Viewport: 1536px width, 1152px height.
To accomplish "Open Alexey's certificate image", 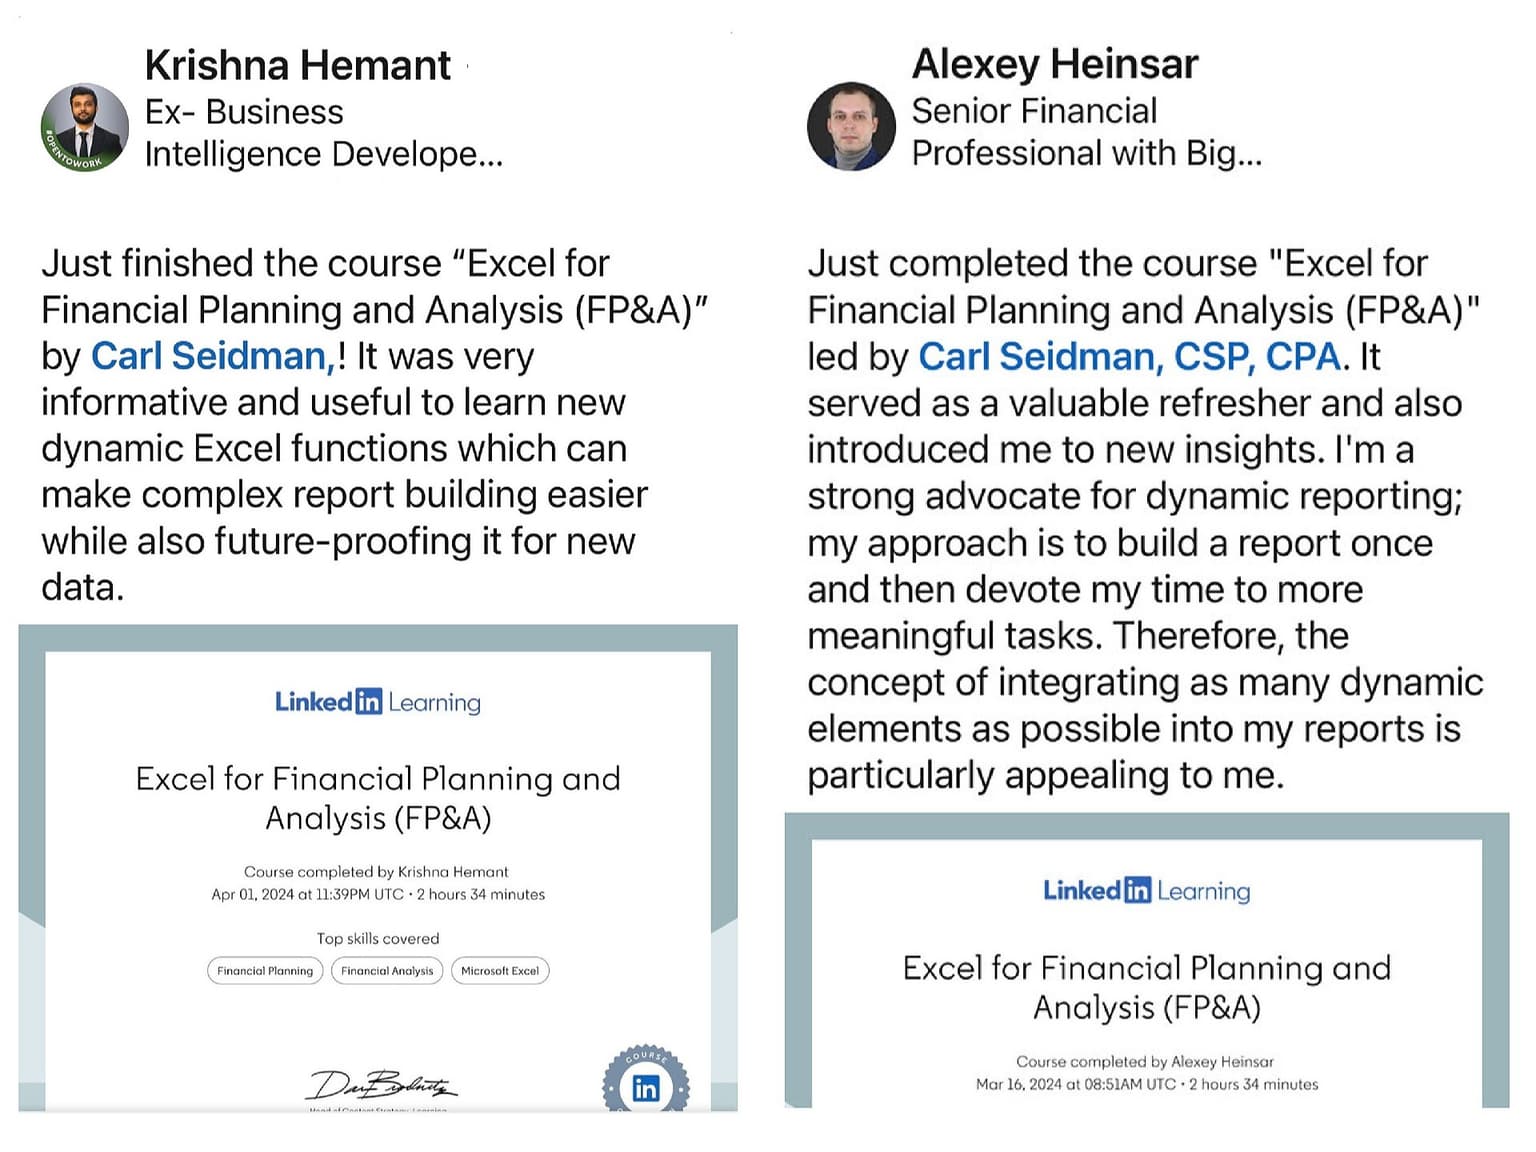I will click(x=1147, y=960).
